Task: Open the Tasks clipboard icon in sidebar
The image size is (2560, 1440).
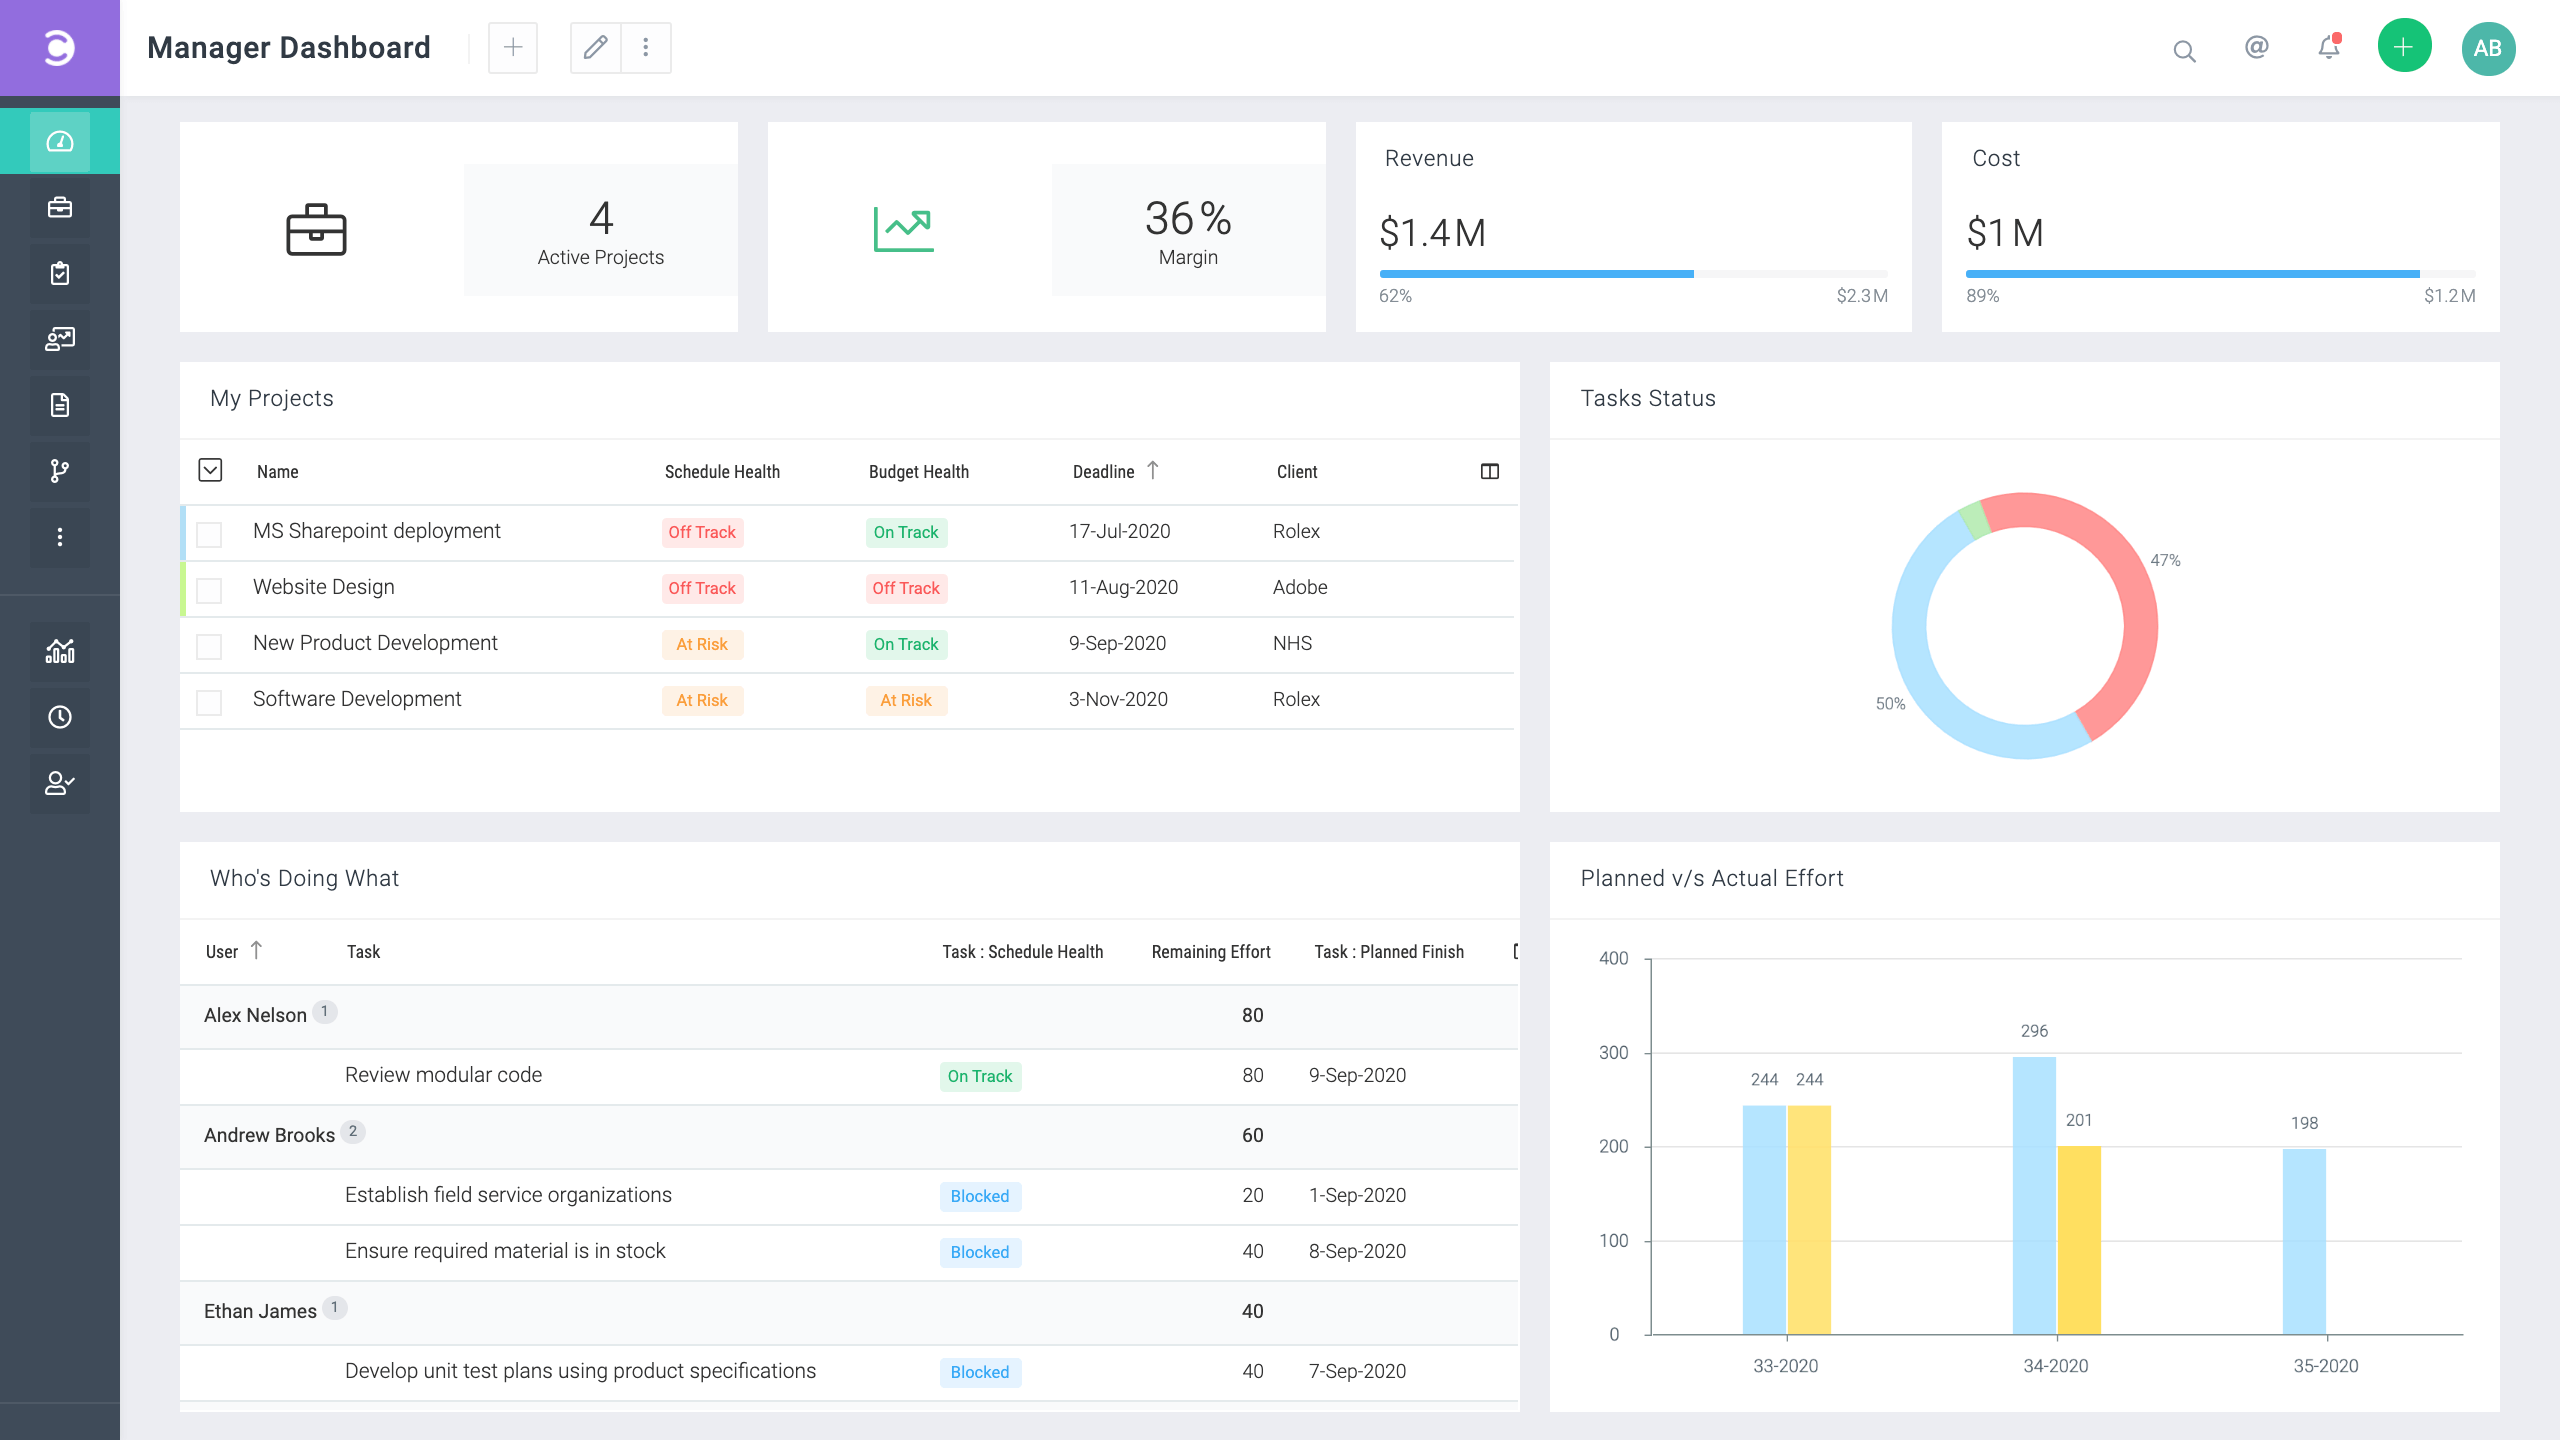Action: coord(59,273)
